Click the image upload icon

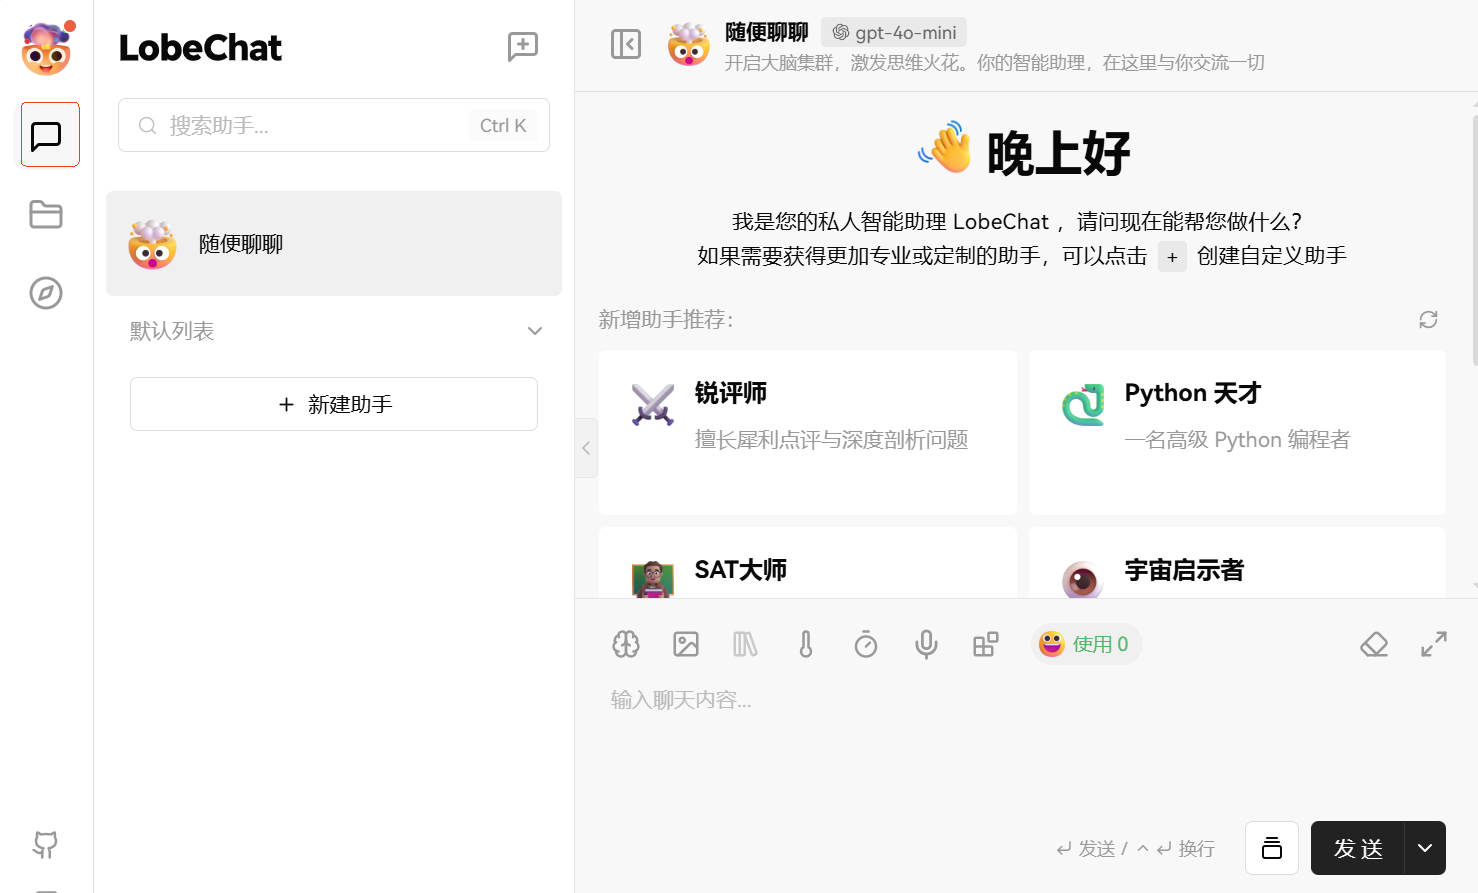click(686, 644)
